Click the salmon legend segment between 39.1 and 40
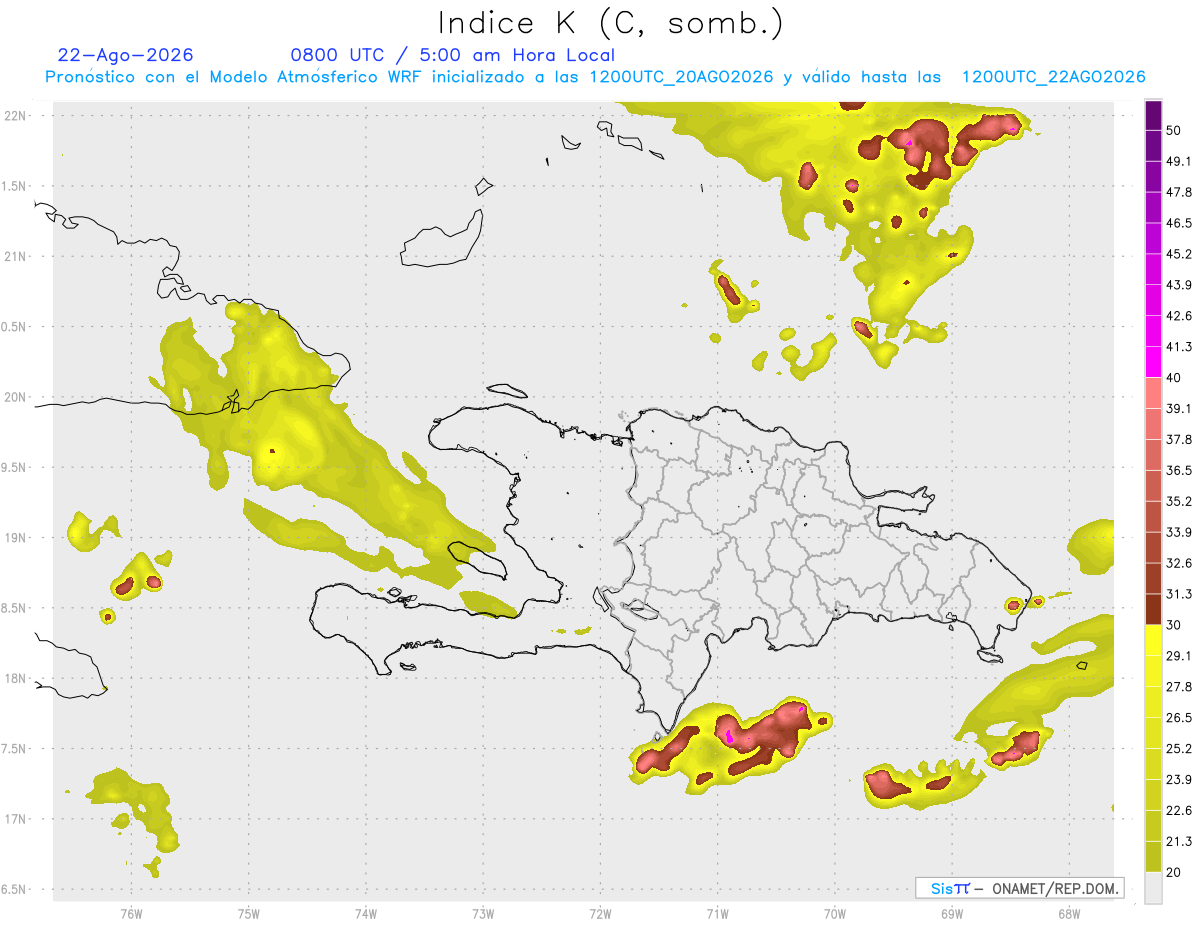The width and height of the screenshot is (1200, 927). 1153,393
